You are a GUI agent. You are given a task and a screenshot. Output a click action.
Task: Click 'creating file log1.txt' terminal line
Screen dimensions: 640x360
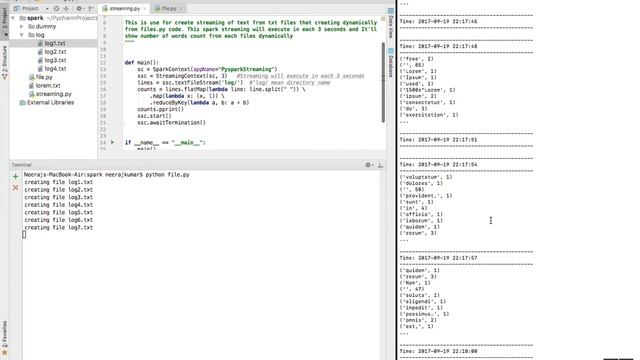coord(58,182)
